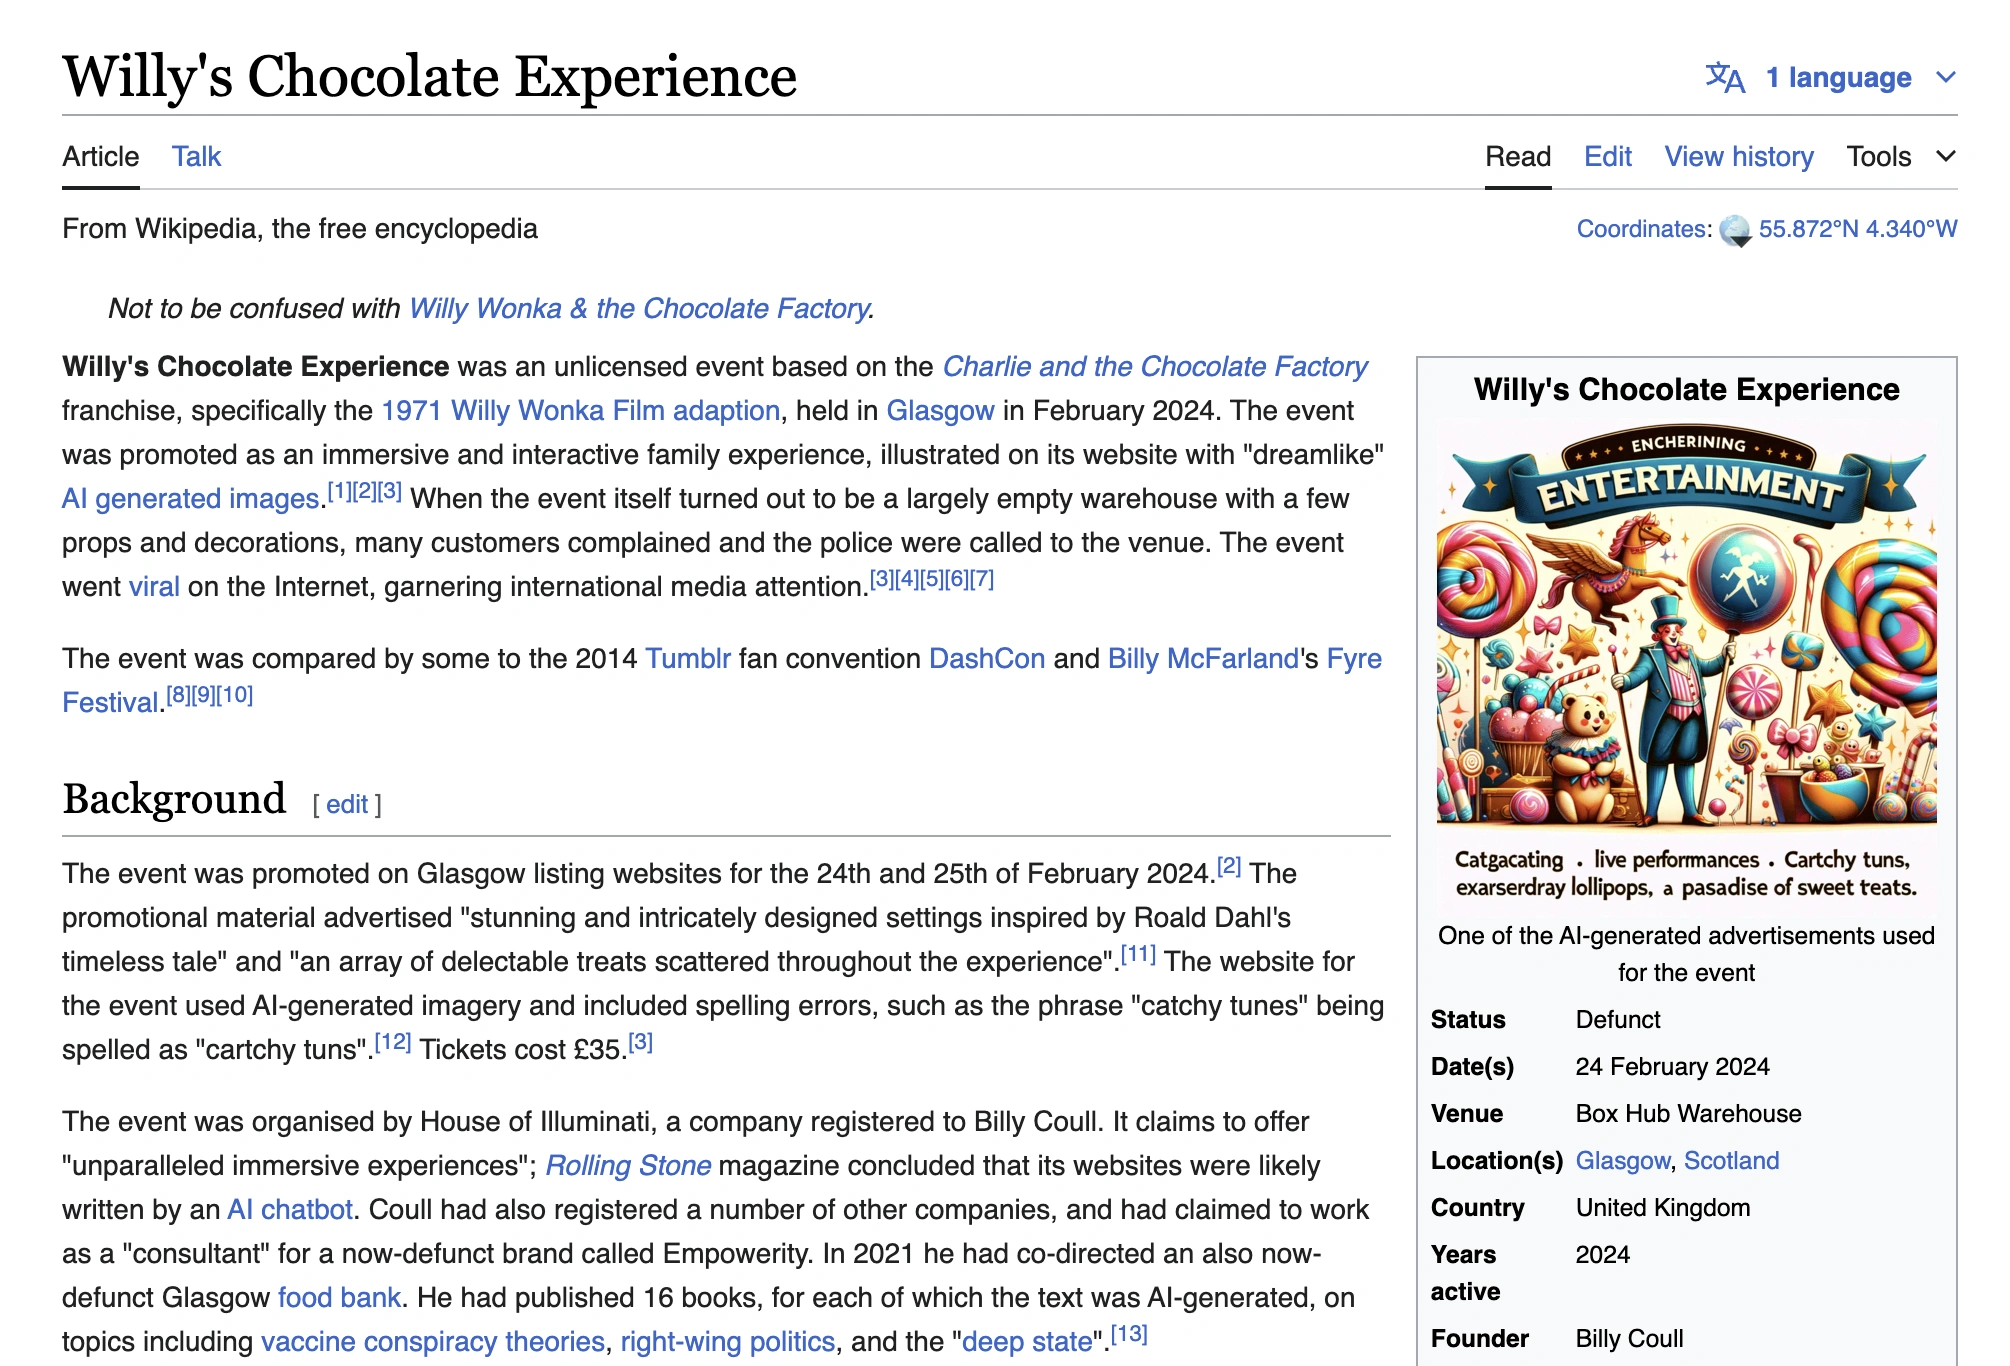Follow the right-wing politics link
2010x1366 pixels.
(x=727, y=1341)
